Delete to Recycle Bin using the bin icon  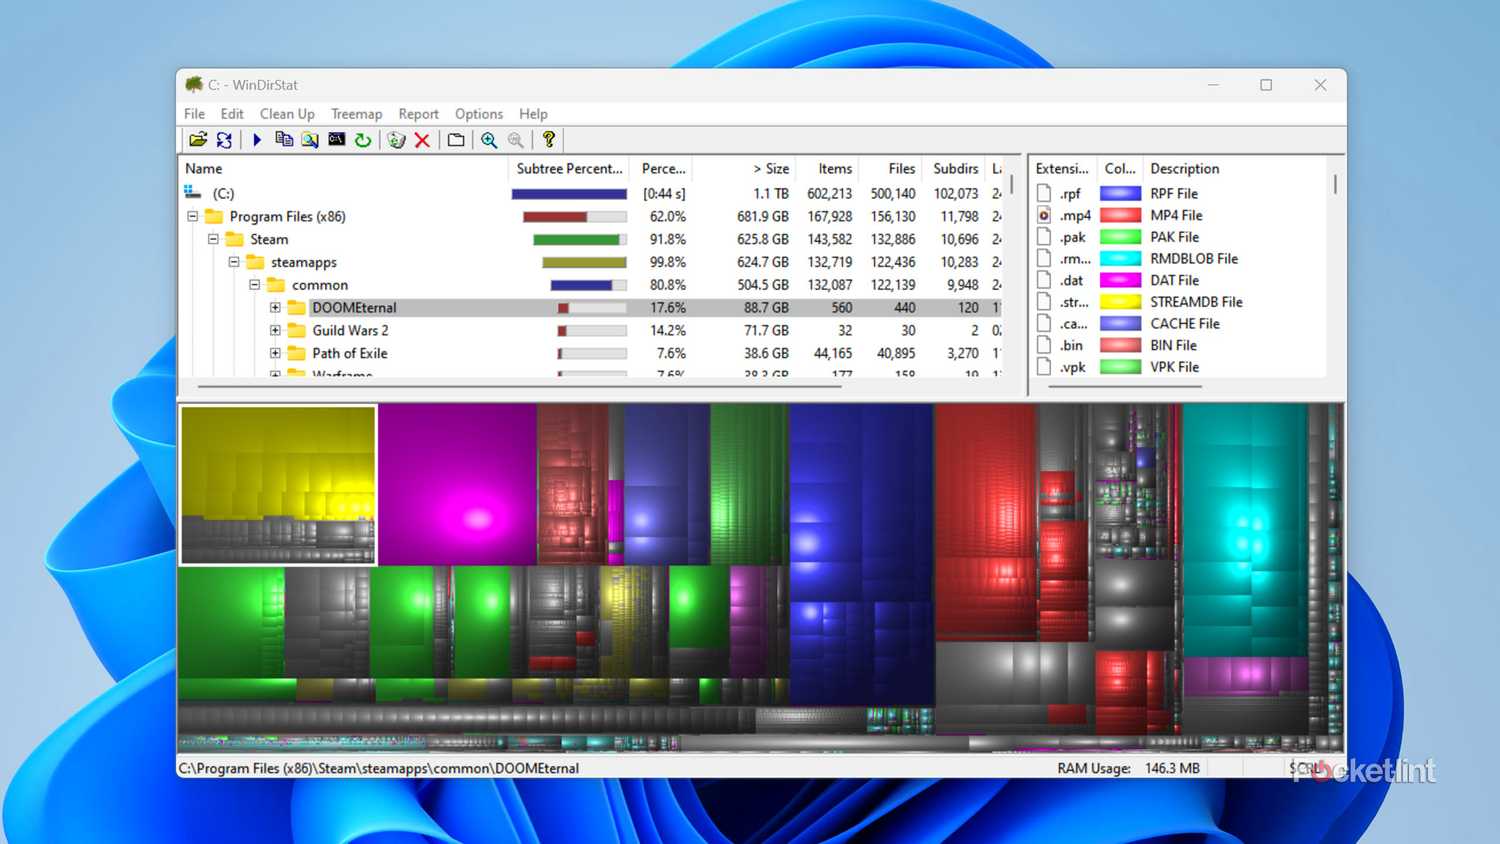pos(394,140)
